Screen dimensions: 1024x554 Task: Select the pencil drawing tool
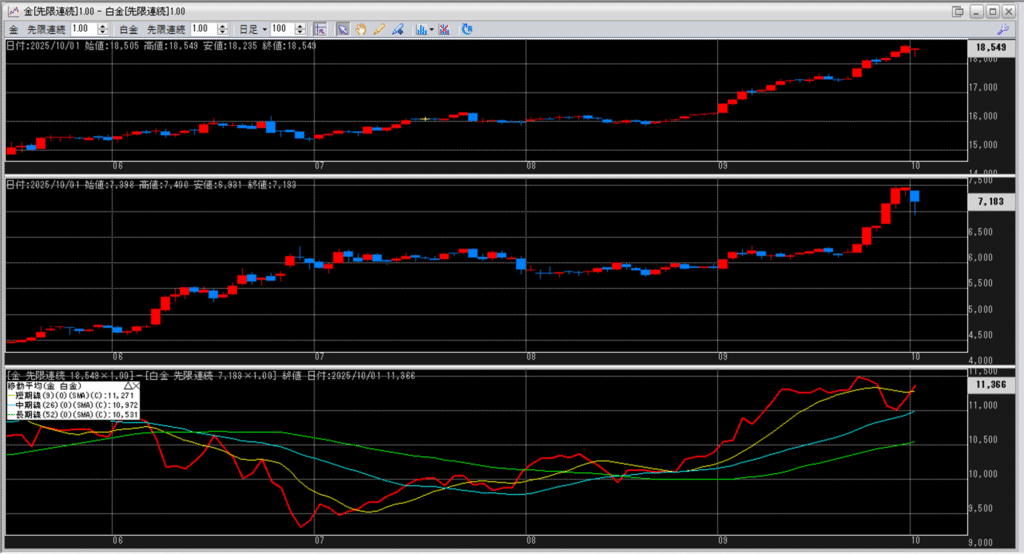[380, 29]
